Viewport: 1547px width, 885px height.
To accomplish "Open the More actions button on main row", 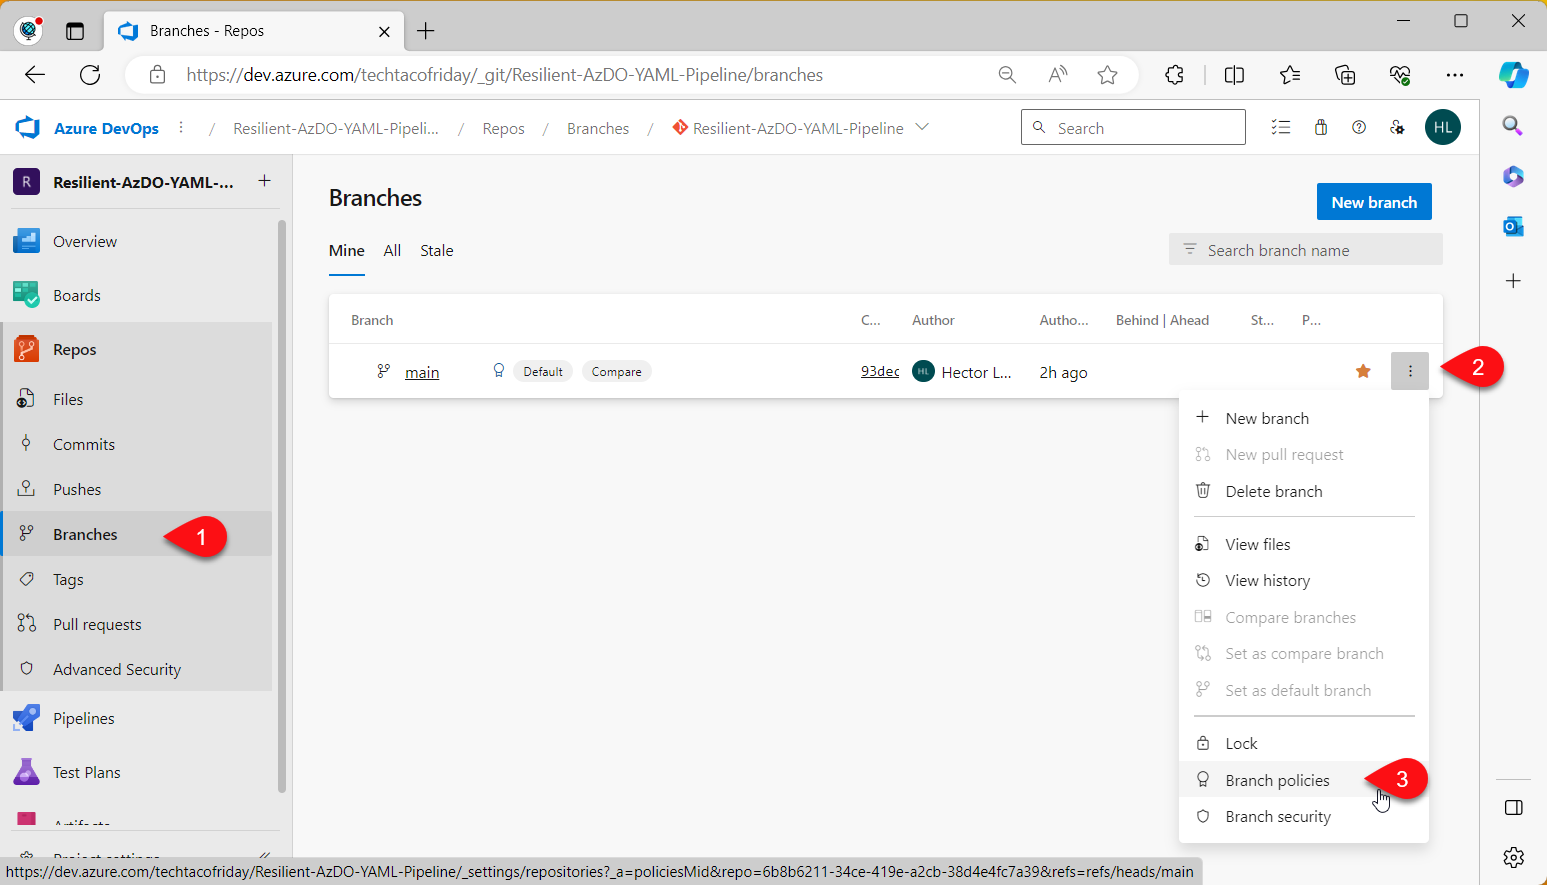I will coord(1410,371).
